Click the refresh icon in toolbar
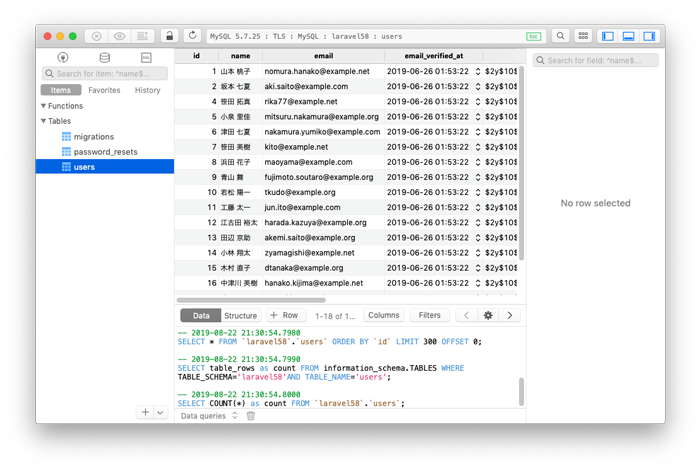This screenshot has width=700, height=470. coord(192,36)
